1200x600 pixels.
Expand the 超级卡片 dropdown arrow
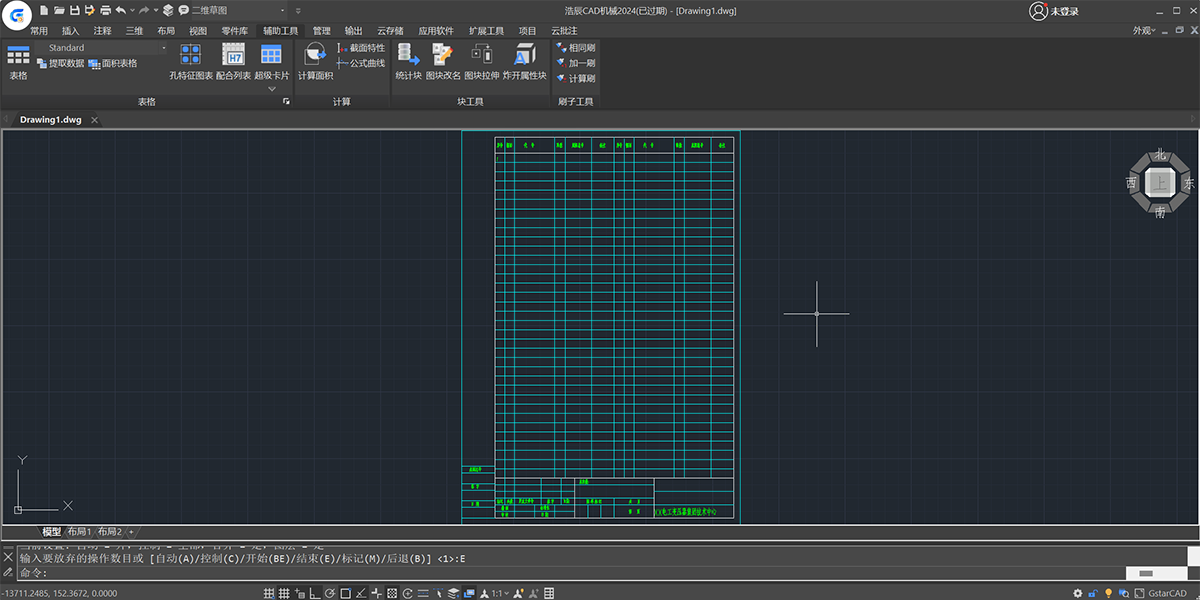coord(272,89)
